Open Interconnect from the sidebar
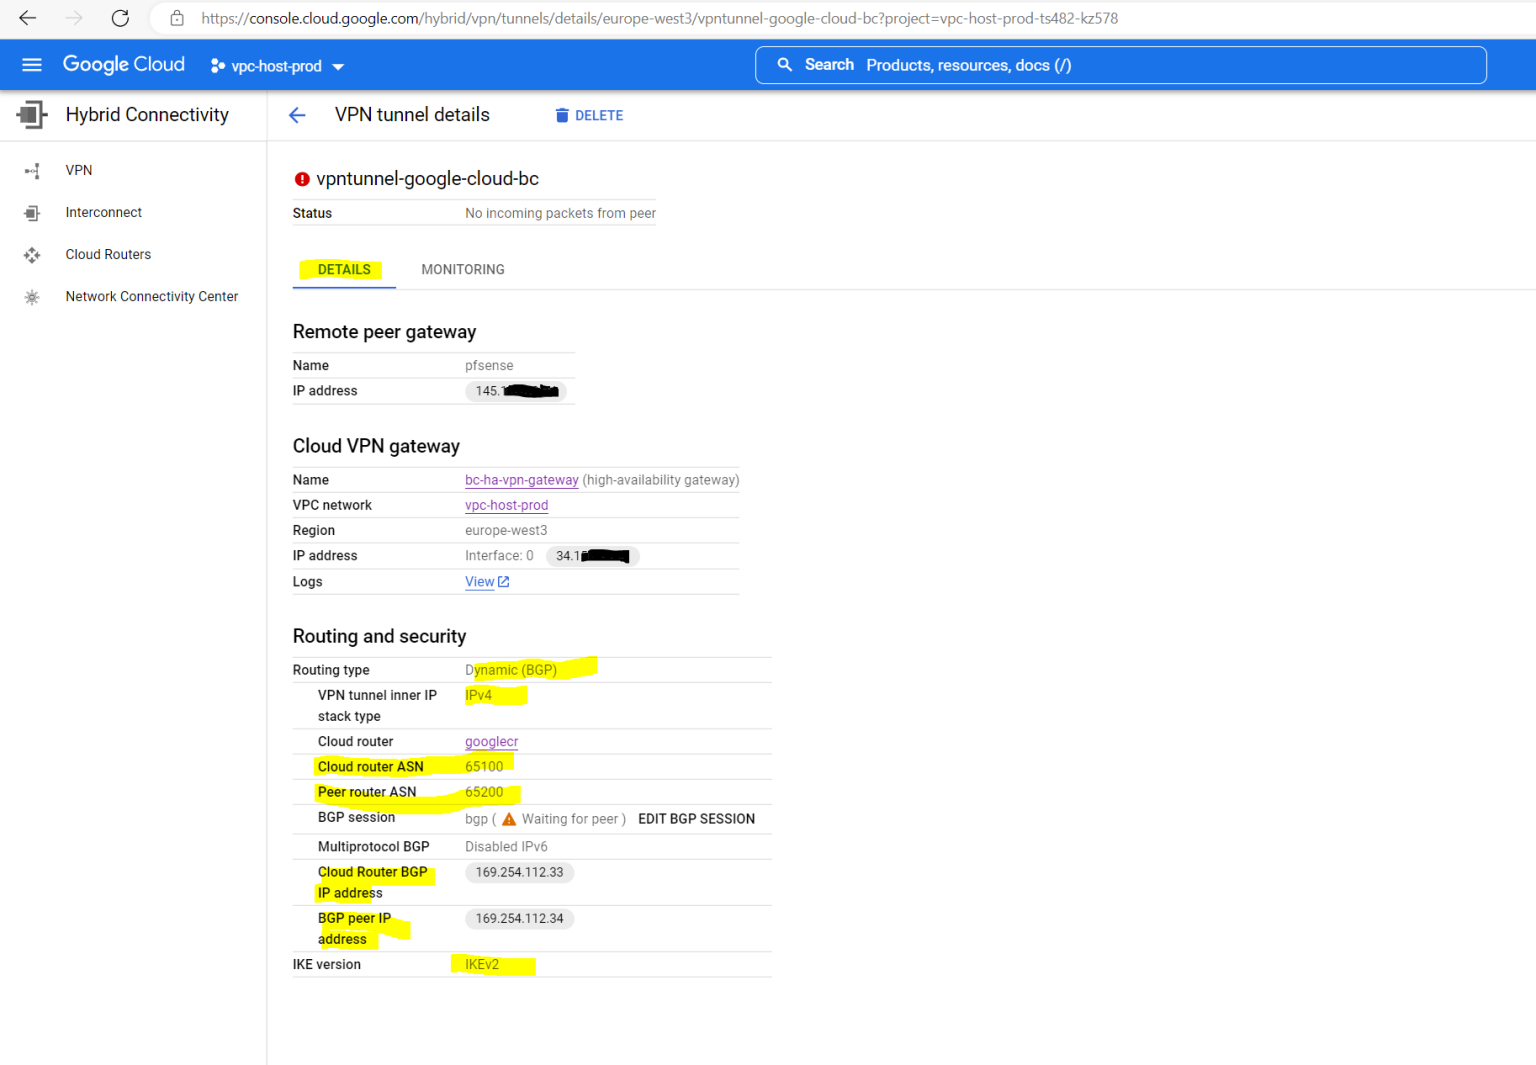 coord(103,212)
